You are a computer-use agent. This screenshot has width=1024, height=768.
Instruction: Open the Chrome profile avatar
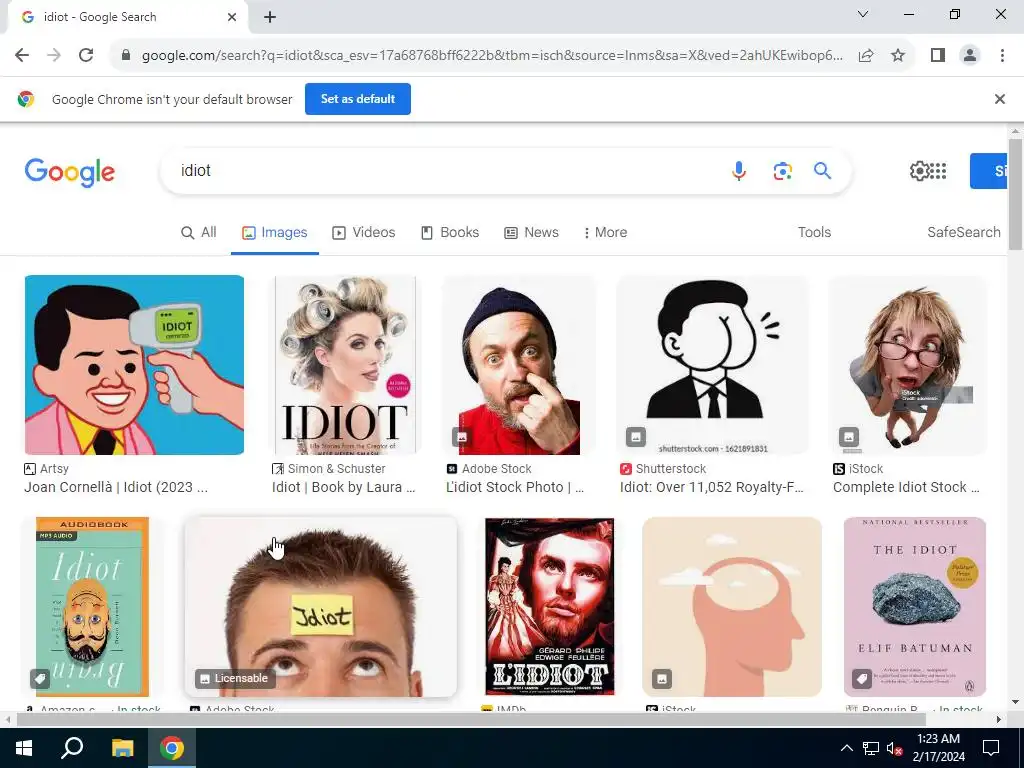(x=970, y=56)
